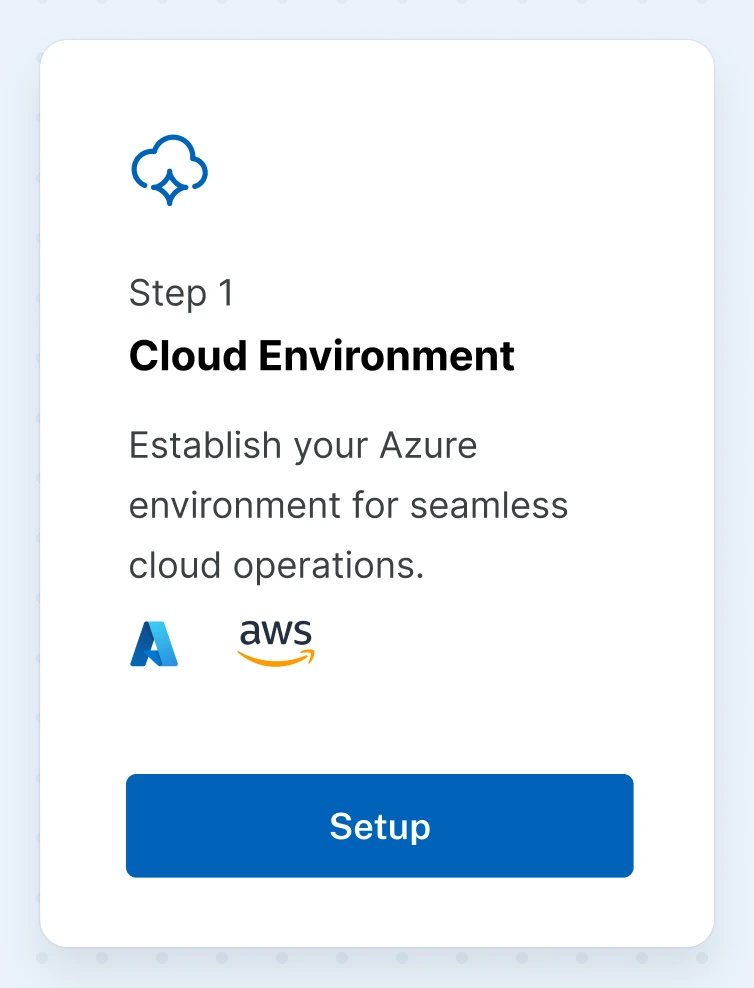Select the AWS logo icon

pyautogui.click(x=276, y=643)
